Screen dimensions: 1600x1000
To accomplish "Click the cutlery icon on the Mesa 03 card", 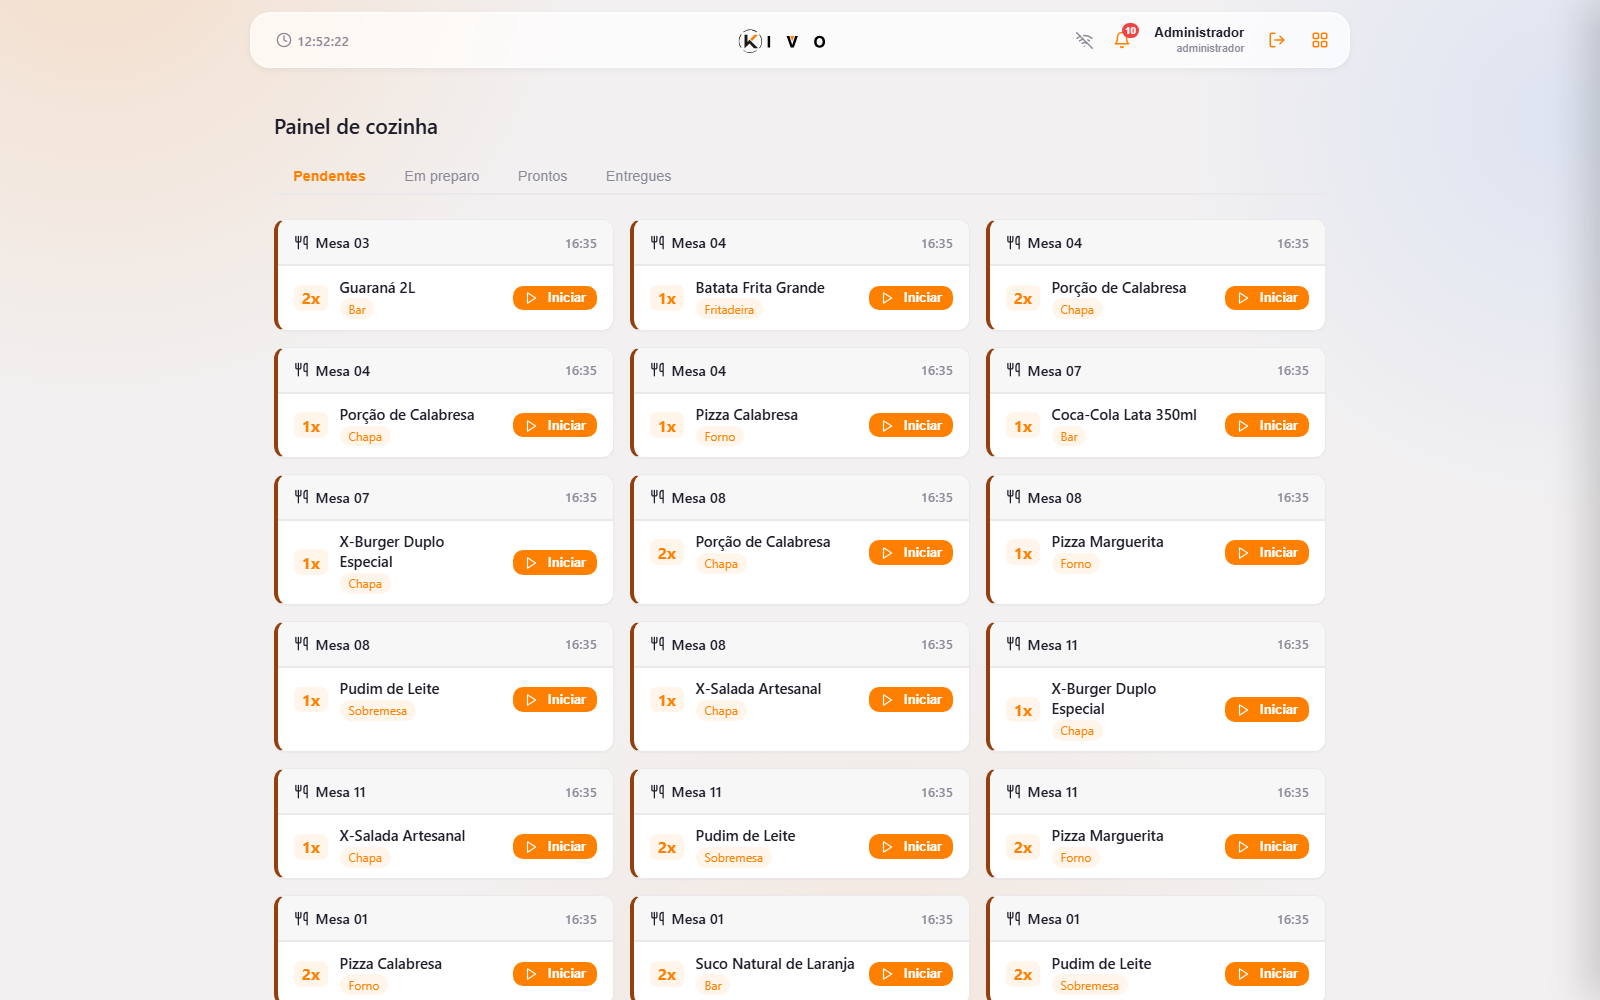I will (x=301, y=242).
